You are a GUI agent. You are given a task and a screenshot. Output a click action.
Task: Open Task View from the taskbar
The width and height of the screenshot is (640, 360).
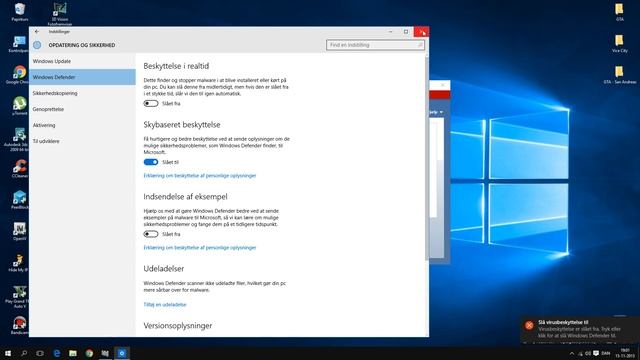coord(40,353)
